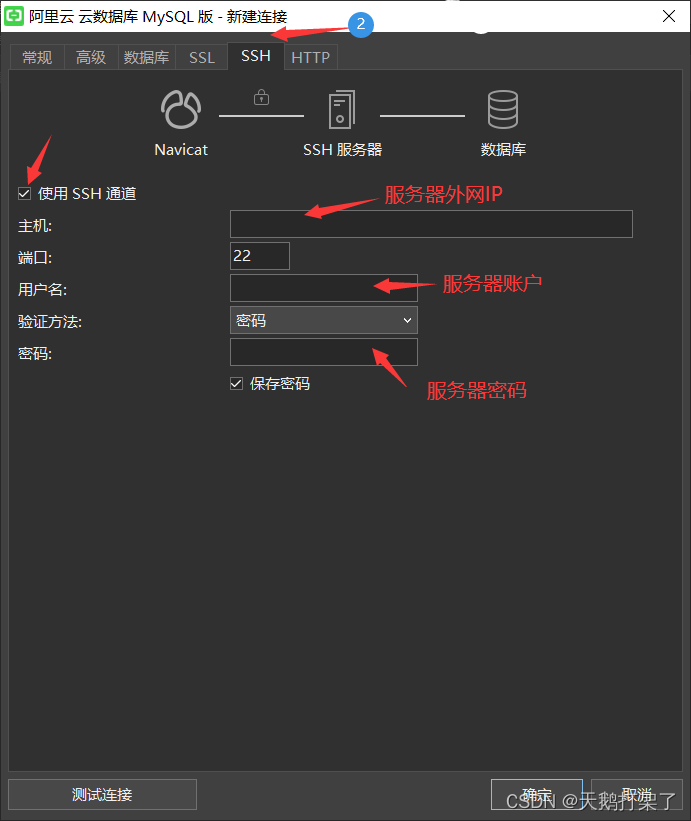Screen dimensions: 691x821
Task: Focus the 主机 host input field
Action: (x=431, y=224)
